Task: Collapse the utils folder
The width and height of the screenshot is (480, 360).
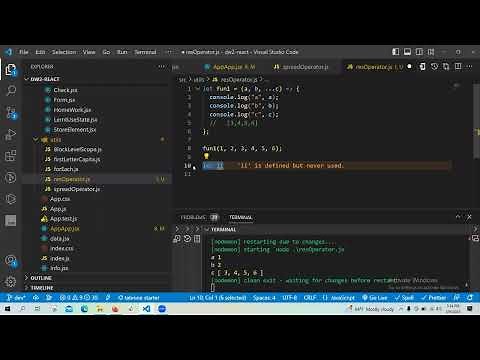Action: click(x=56, y=140)
